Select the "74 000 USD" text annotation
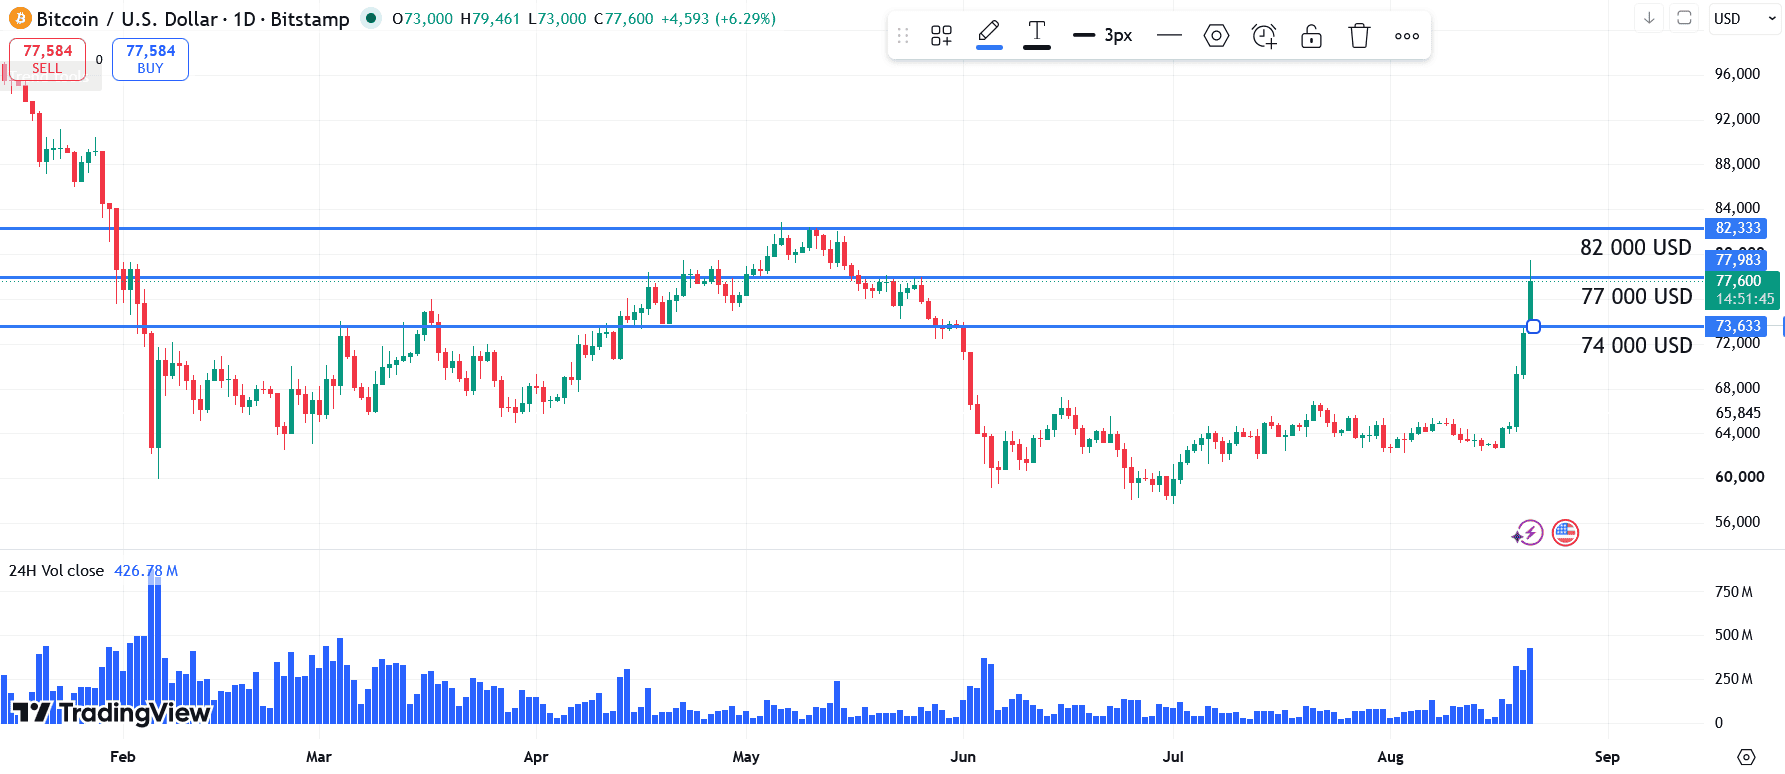1785x774 pixels. (1636, 346)
